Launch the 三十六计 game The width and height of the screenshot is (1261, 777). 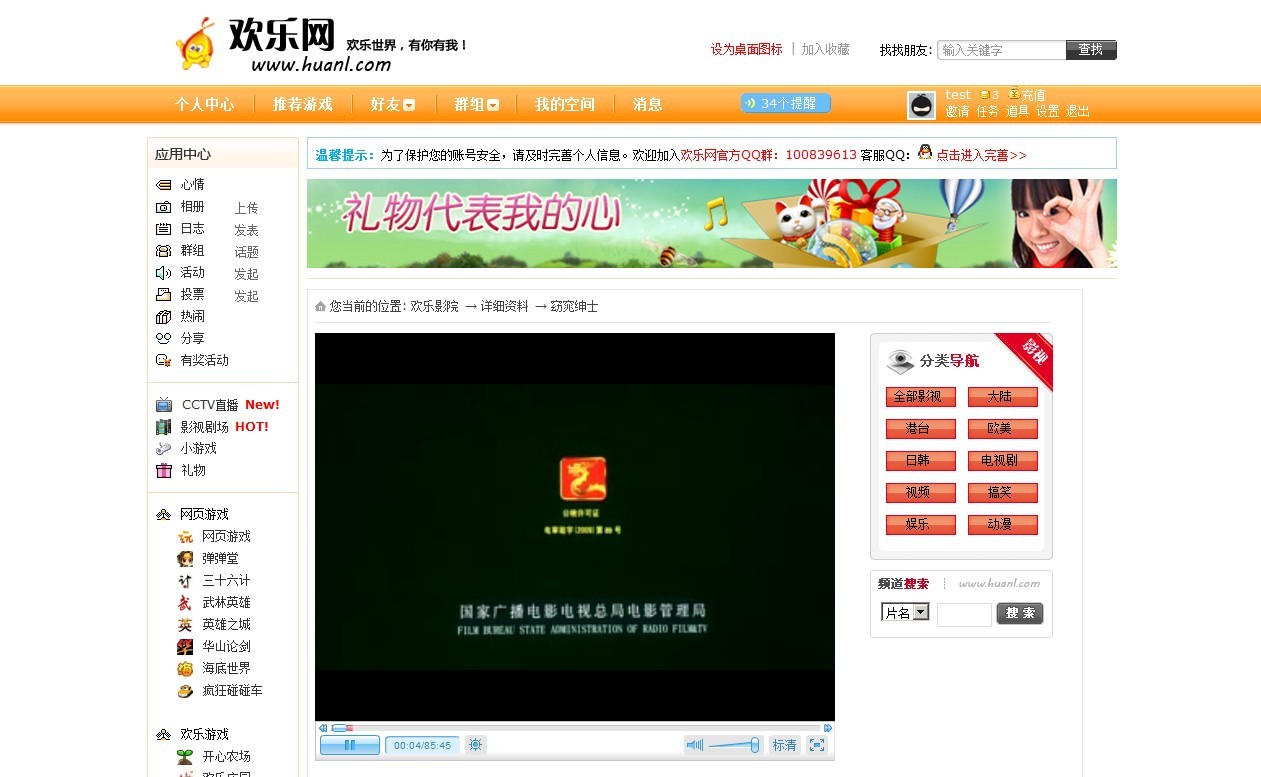click(x=226, y=581)
